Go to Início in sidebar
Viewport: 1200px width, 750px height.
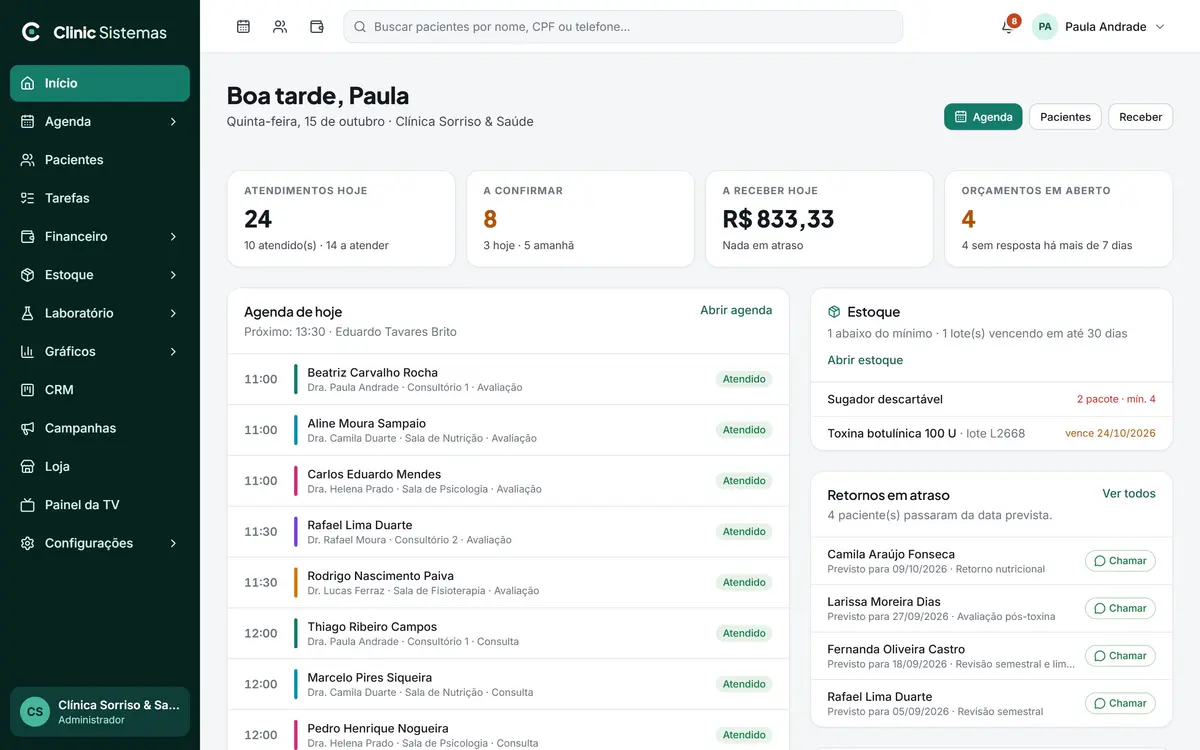coord(100,83)
